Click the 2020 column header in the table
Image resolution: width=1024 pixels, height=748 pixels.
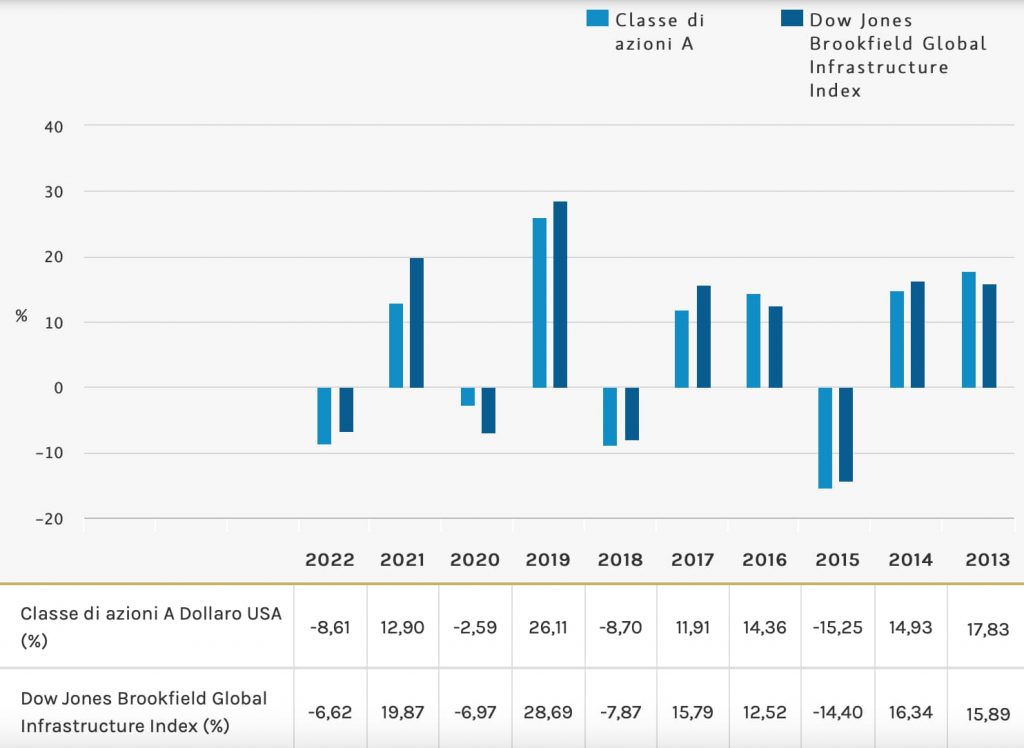pos(475,560)
